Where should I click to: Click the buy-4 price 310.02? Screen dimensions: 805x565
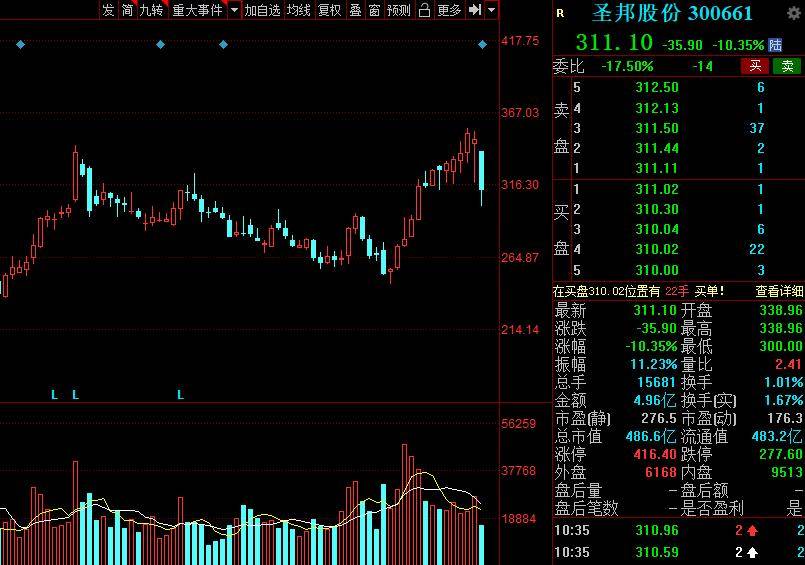[657, 249]
